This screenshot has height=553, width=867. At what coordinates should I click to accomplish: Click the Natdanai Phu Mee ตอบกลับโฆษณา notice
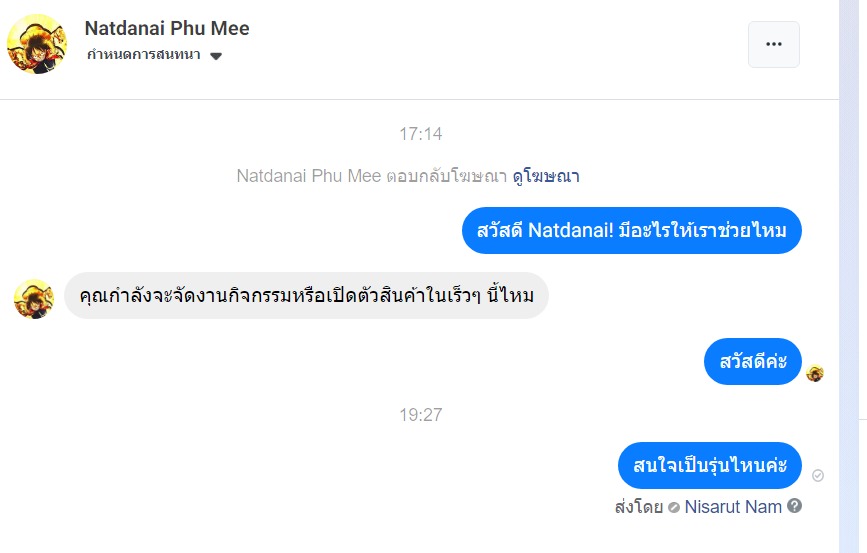coord(372,176)
